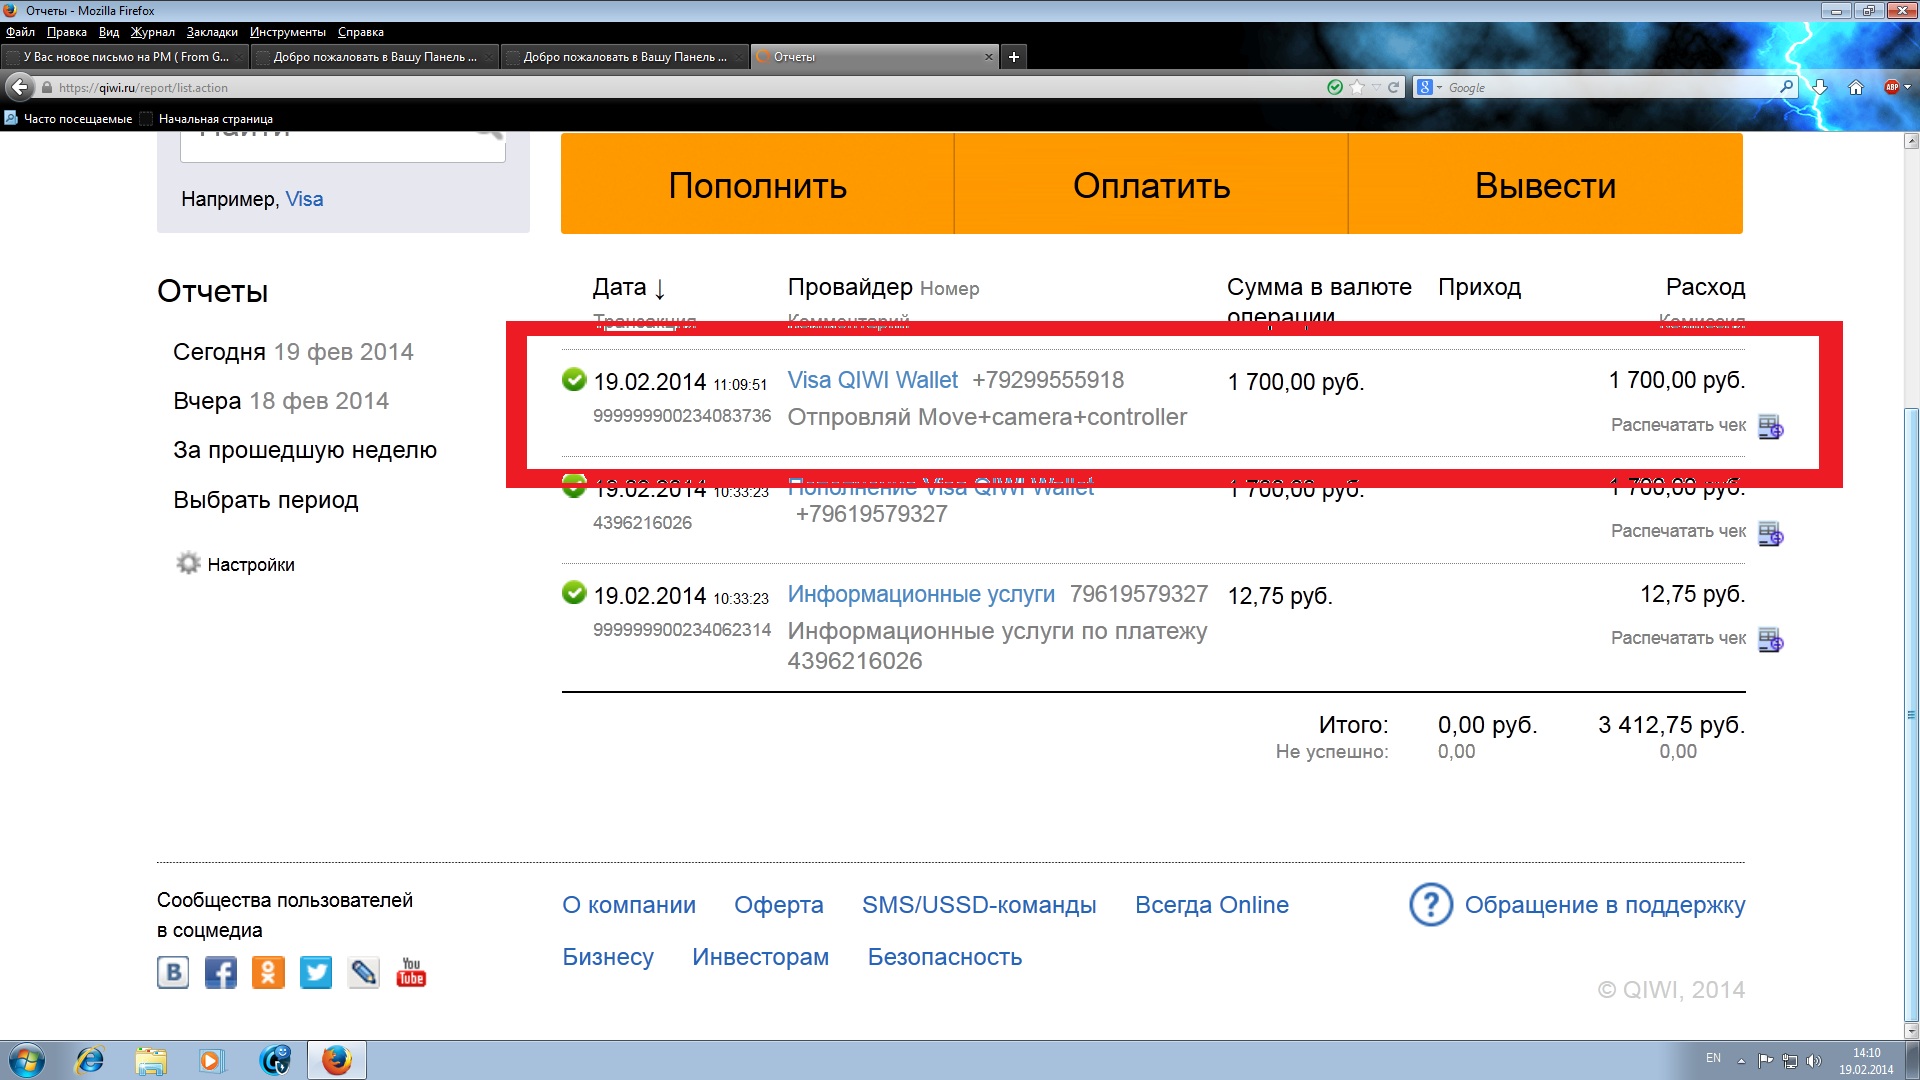
Task: Click the Пополнить orange button
Action: pos(757,184)
